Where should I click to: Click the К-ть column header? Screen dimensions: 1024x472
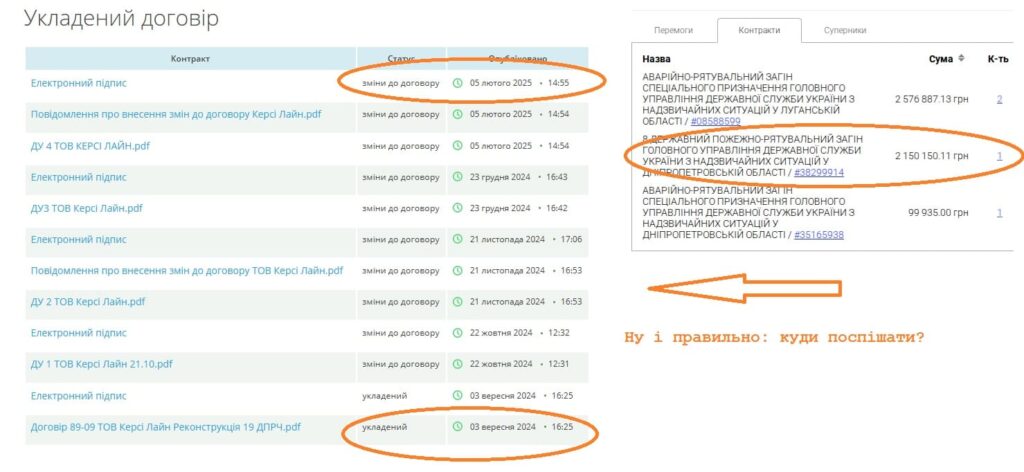tap(997, 58)
